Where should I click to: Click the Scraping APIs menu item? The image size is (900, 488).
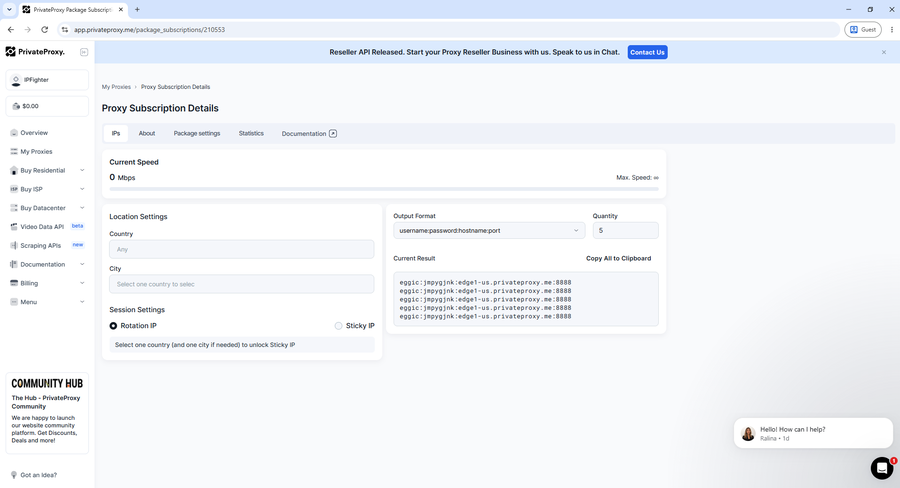pos(47,246)
